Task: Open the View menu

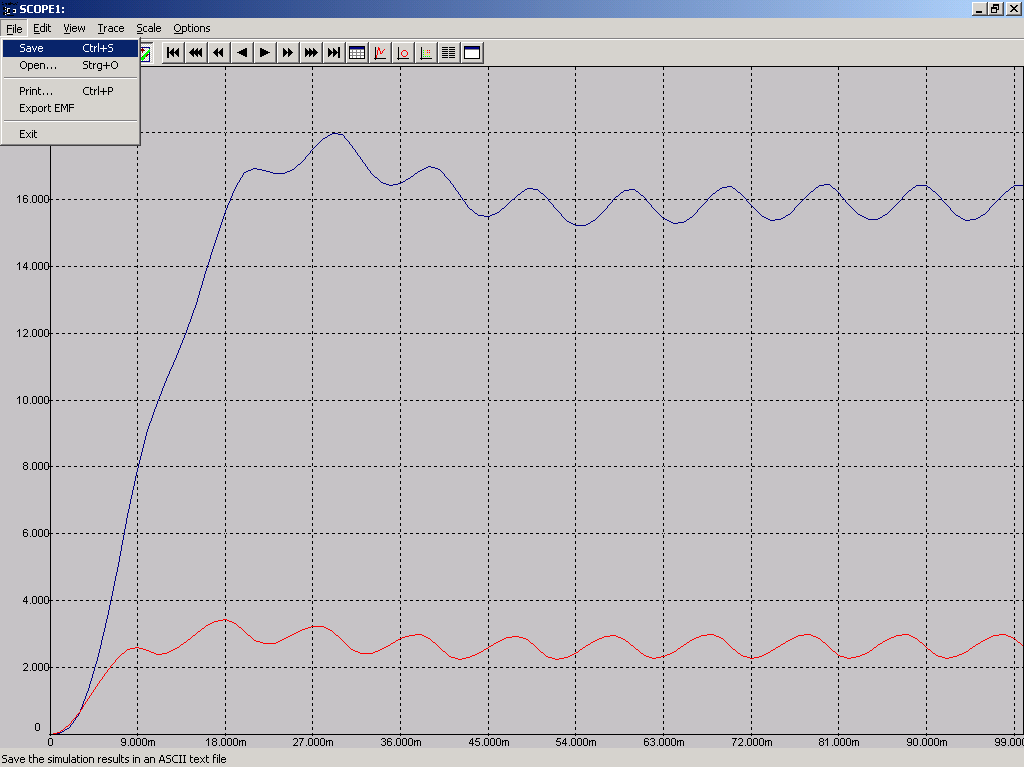Action: pyautogui.click(x=74, y=28)
